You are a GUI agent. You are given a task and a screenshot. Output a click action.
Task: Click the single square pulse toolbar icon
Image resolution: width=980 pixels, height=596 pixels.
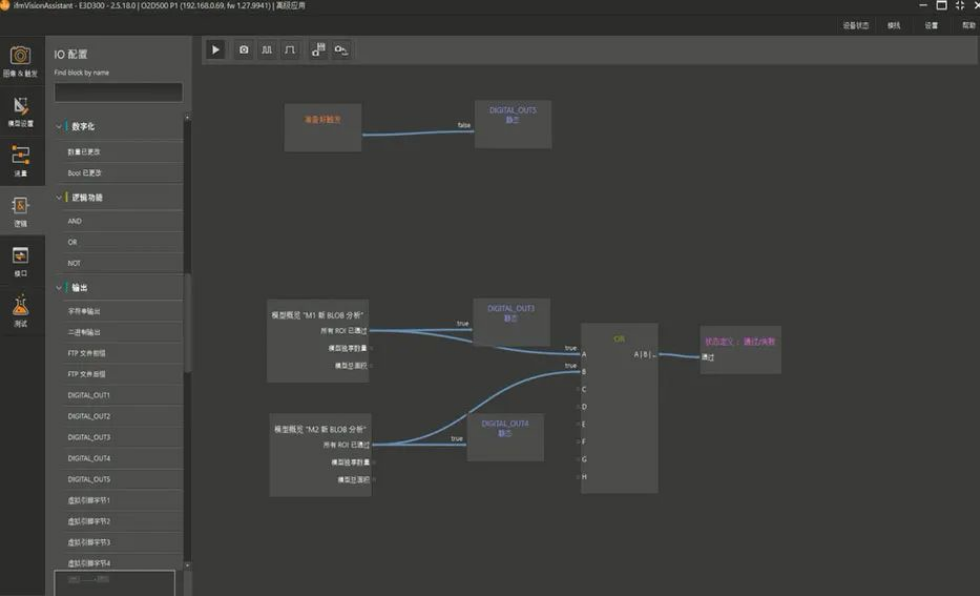[290, 49]
